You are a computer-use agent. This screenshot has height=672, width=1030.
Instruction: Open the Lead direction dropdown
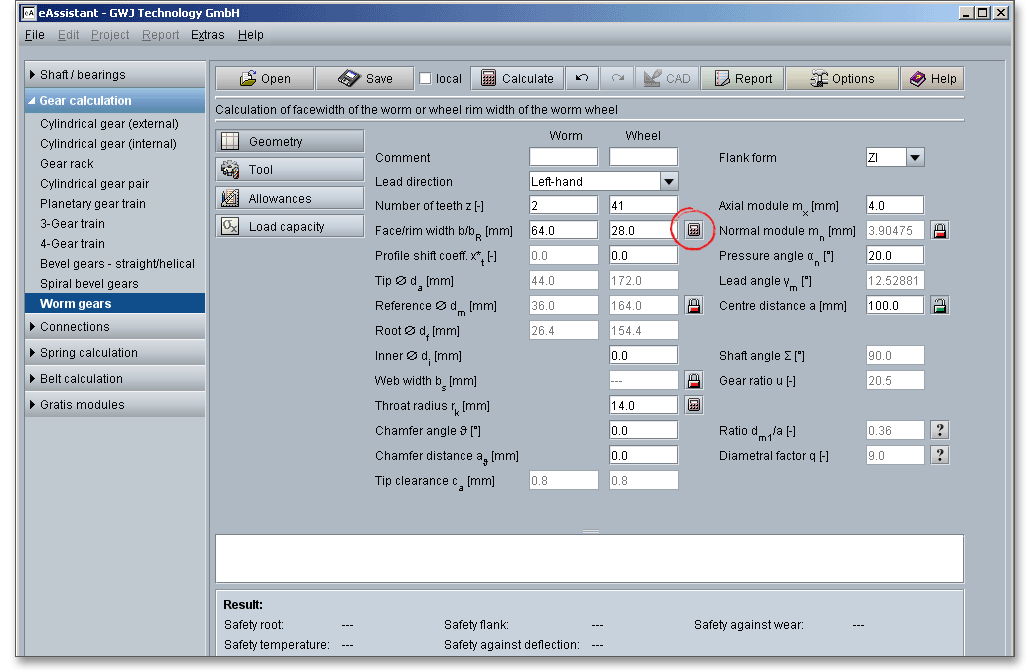click(x=669, y=182)
